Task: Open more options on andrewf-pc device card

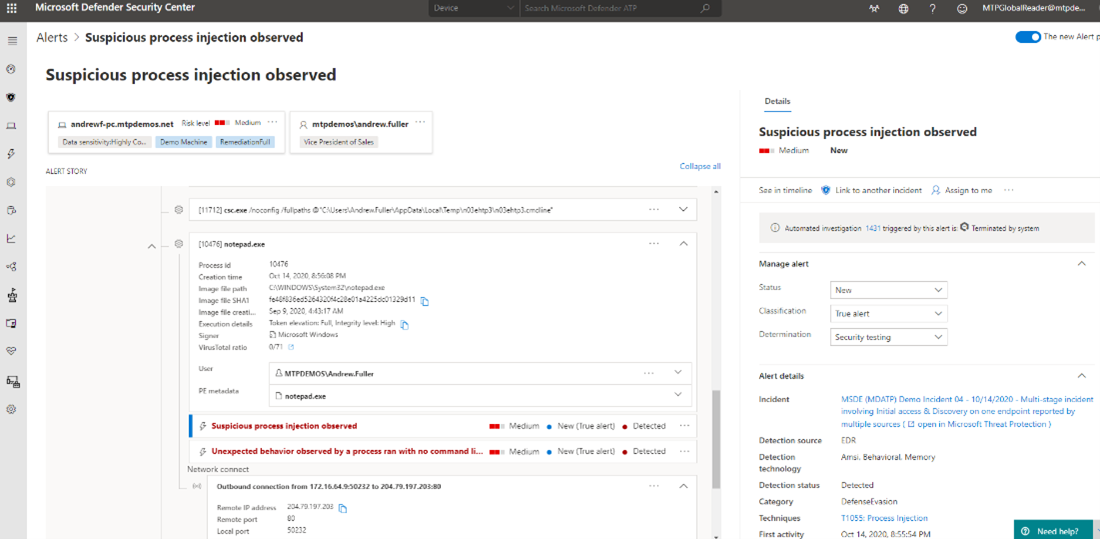Action: coord(272,122)
